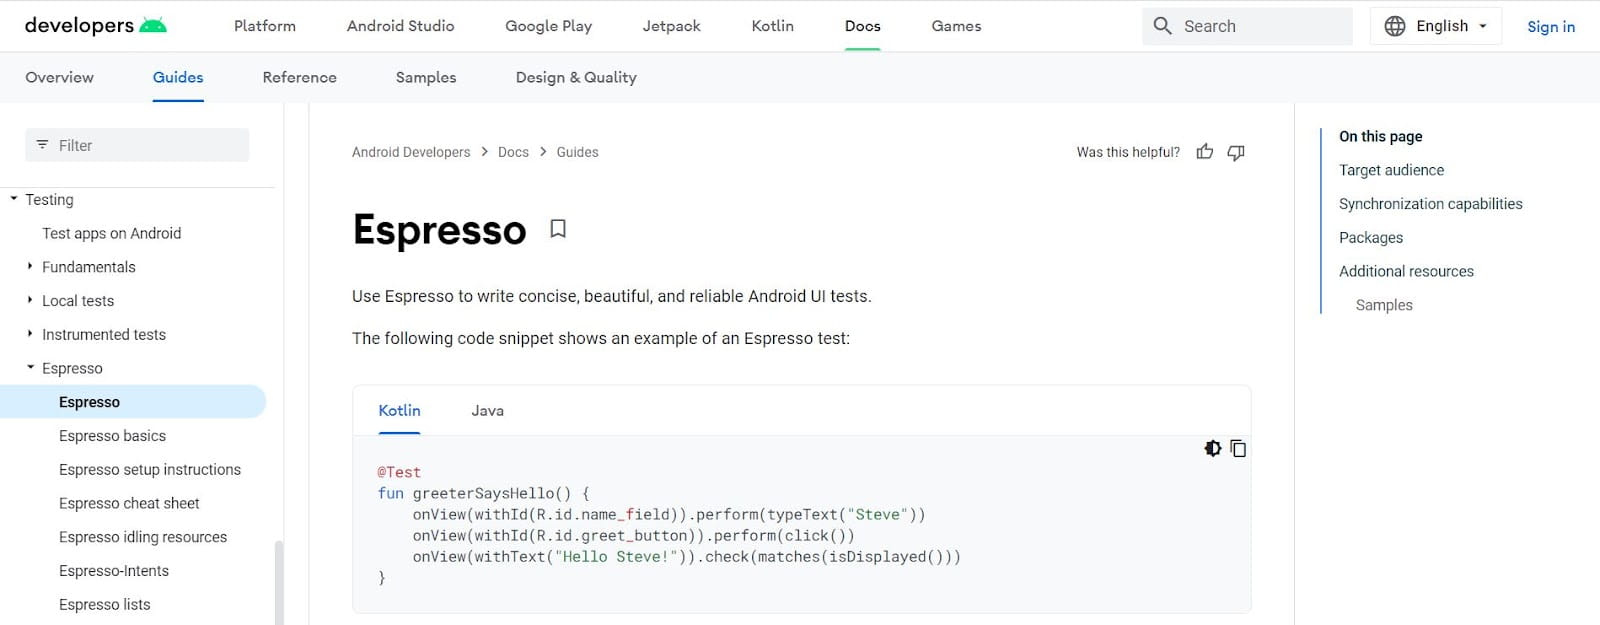Click the thumbs up helpful icon
The height and width of the screenshot is (625, 1600).
pos(1205,152)
